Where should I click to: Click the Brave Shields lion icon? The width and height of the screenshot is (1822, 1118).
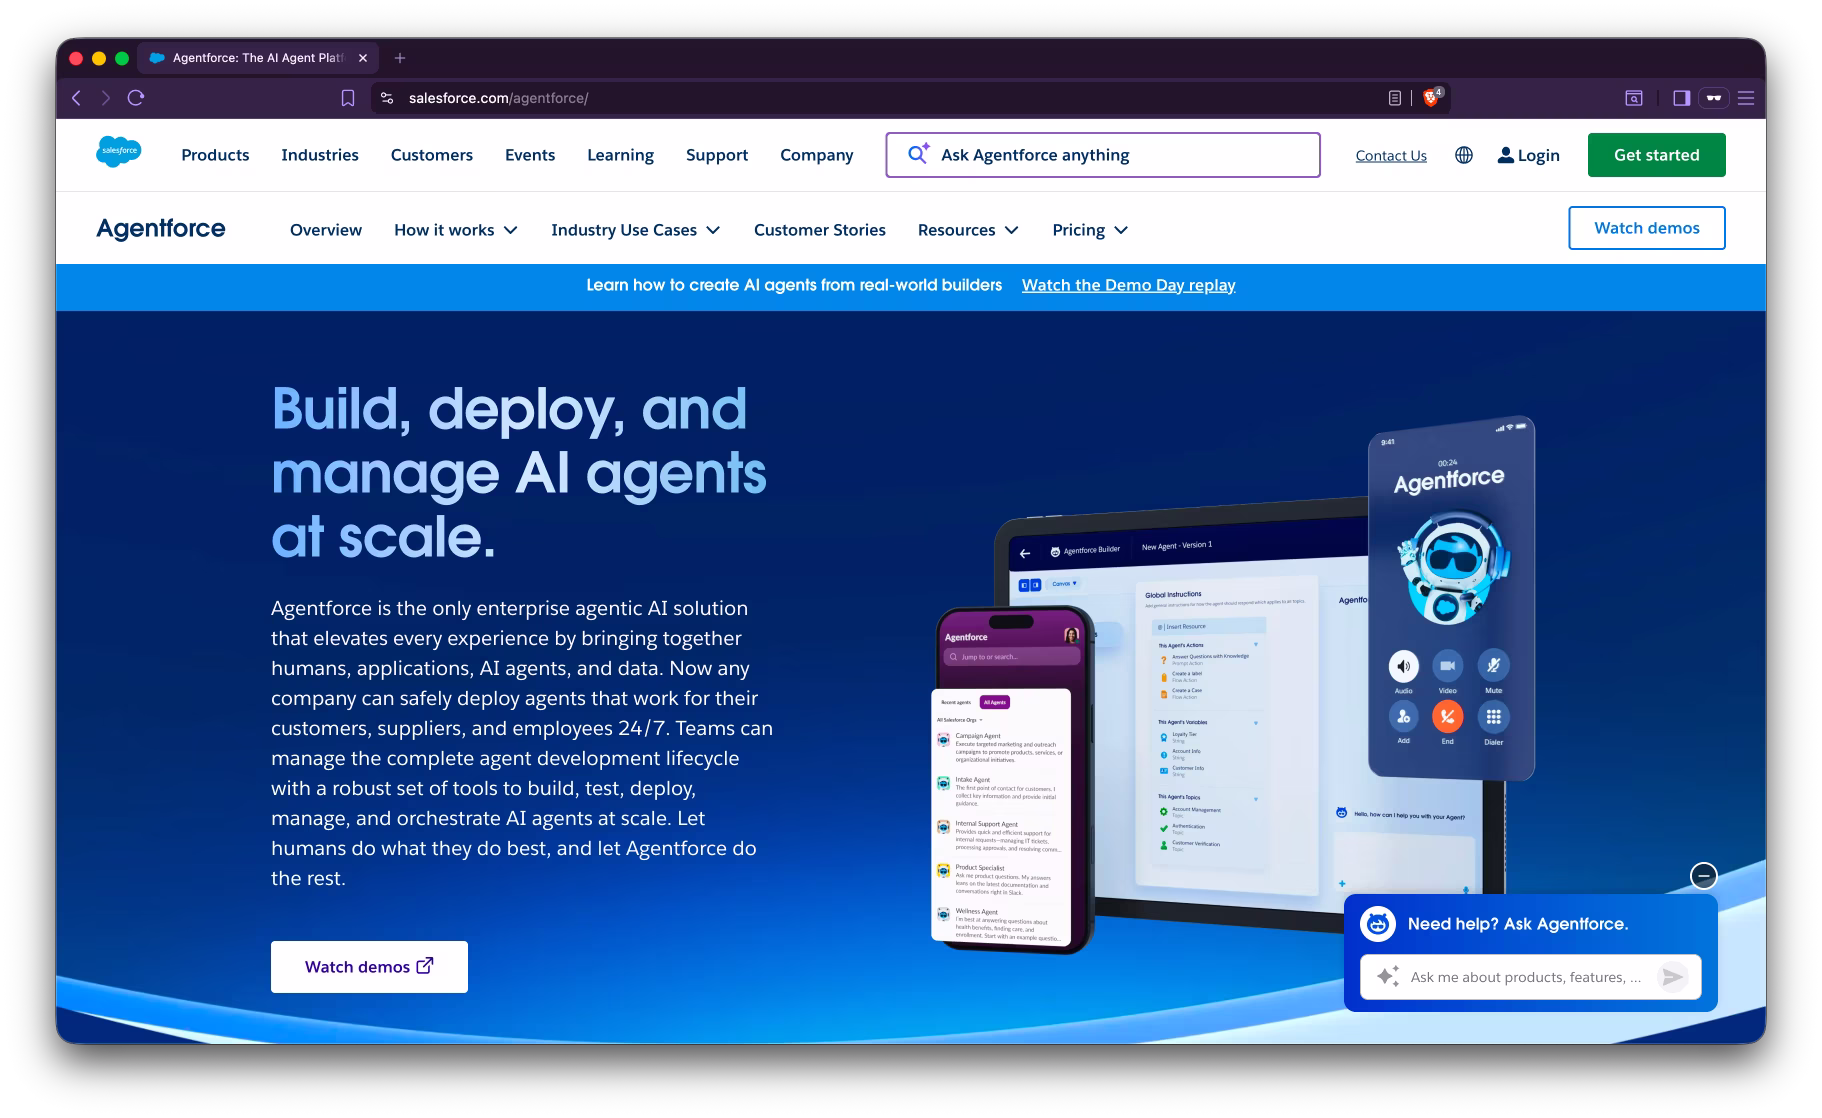tap(1431, 98)
